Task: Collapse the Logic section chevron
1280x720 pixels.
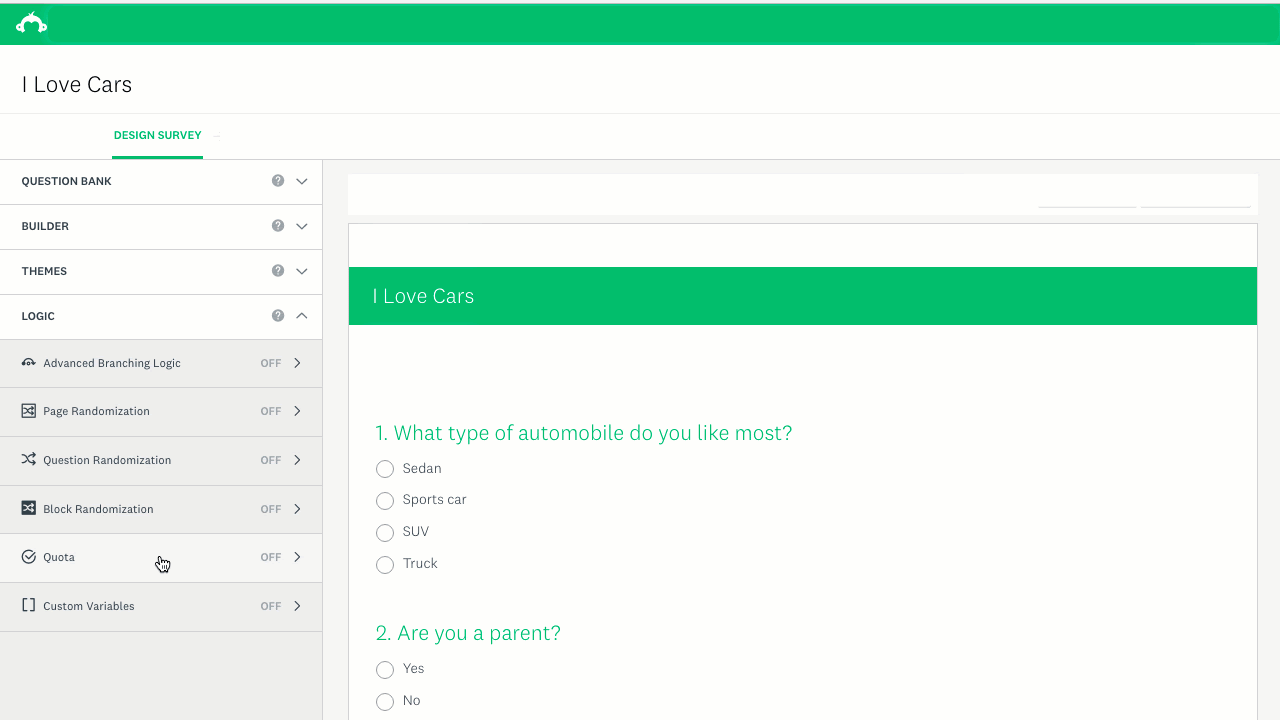Action: [302, 316]
